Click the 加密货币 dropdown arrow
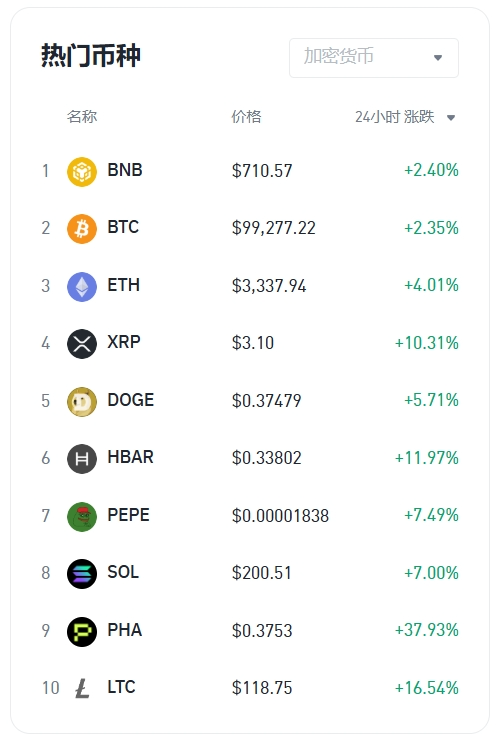Viewport: 497px width, 744px height. [438, 58]
